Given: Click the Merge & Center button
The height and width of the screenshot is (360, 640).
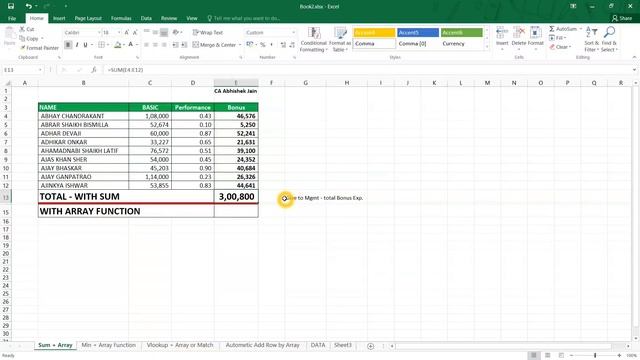Looking at the screenshot, I should pos(214,44).
